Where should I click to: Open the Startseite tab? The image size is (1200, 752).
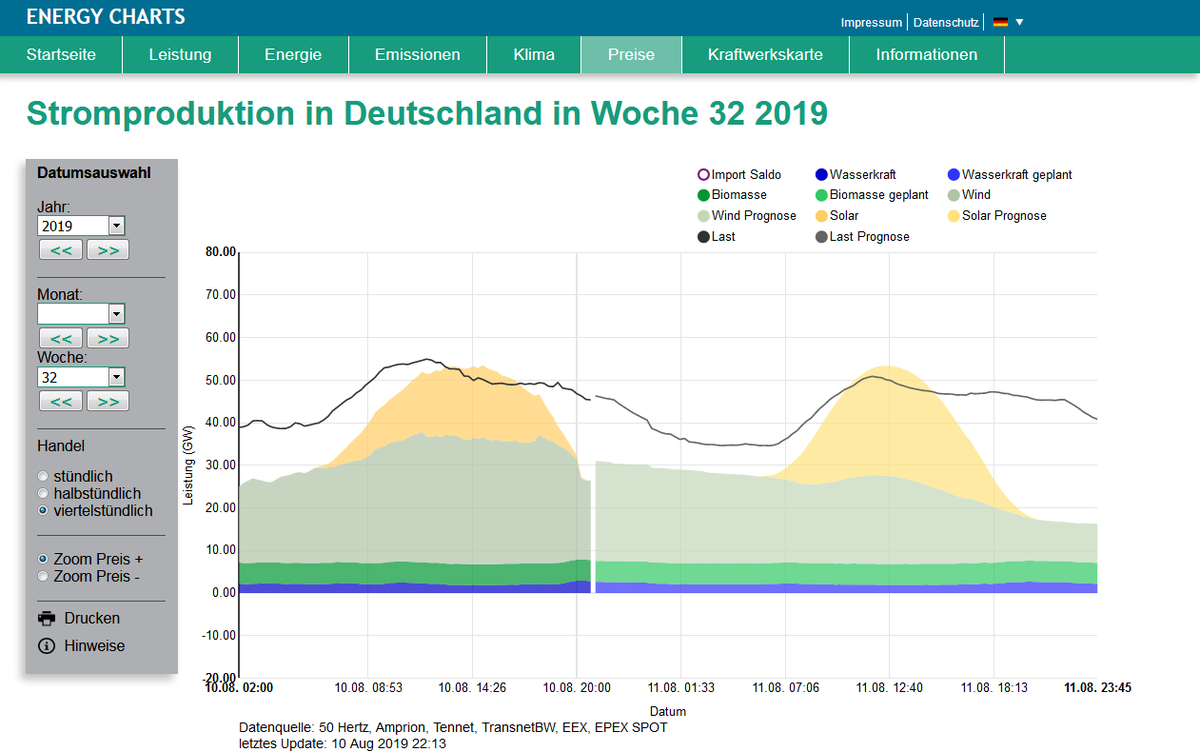(61, 55)
